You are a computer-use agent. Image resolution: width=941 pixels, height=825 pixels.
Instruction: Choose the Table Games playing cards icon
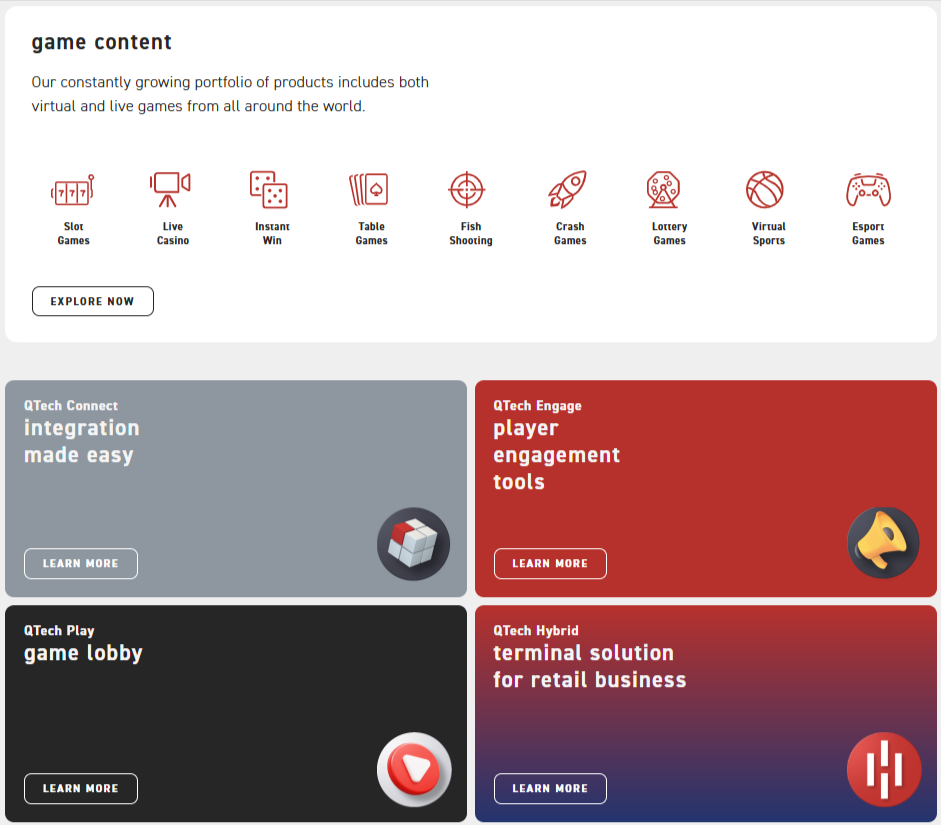click(x=368, y=189)
